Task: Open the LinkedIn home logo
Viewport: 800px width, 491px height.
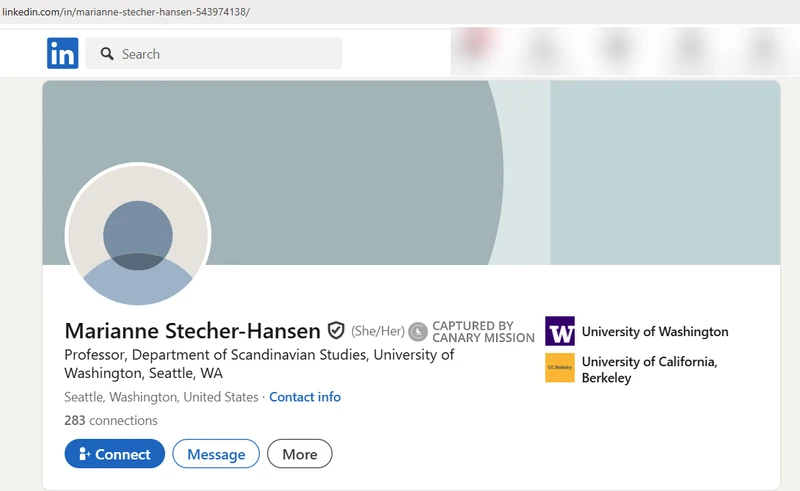Action: tap(63, 53)
